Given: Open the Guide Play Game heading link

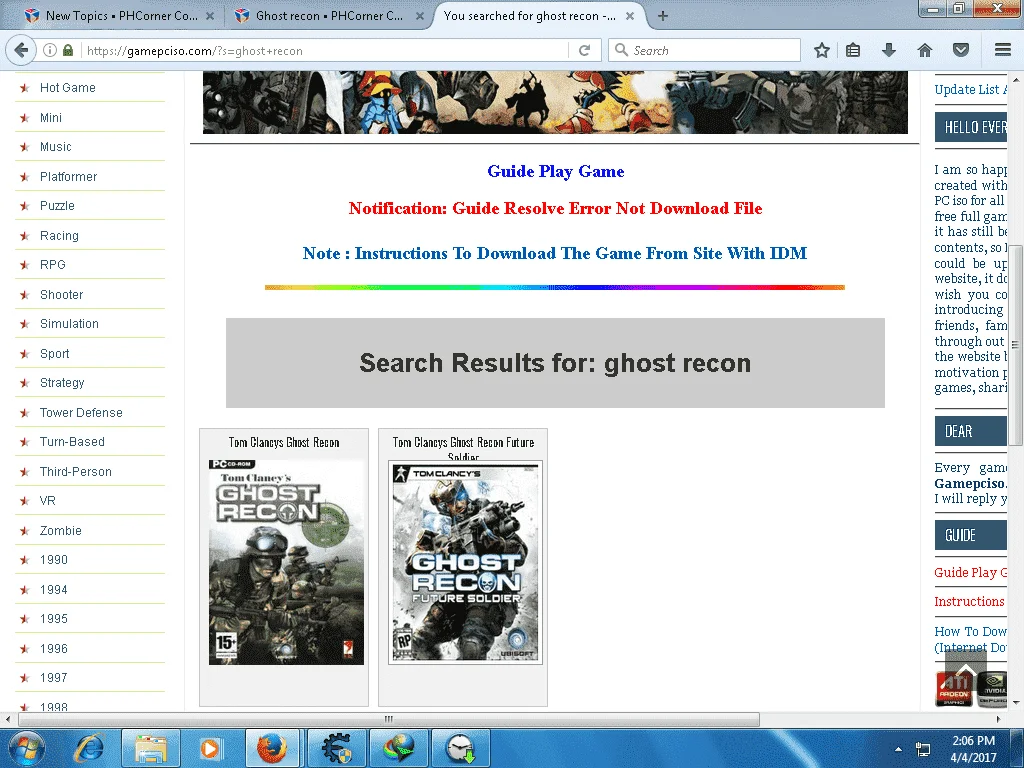Looking at the screenshot, I should 556,171.
